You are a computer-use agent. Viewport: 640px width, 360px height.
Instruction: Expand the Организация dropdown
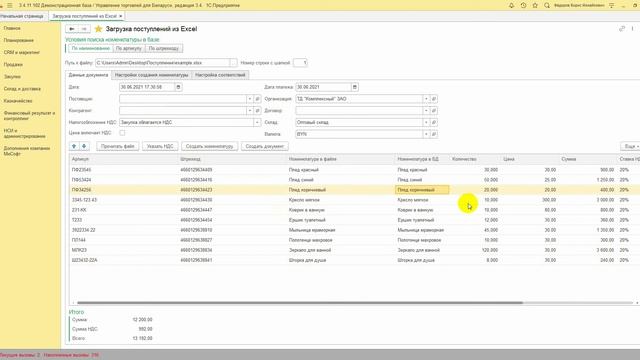(x=426, y=99)
